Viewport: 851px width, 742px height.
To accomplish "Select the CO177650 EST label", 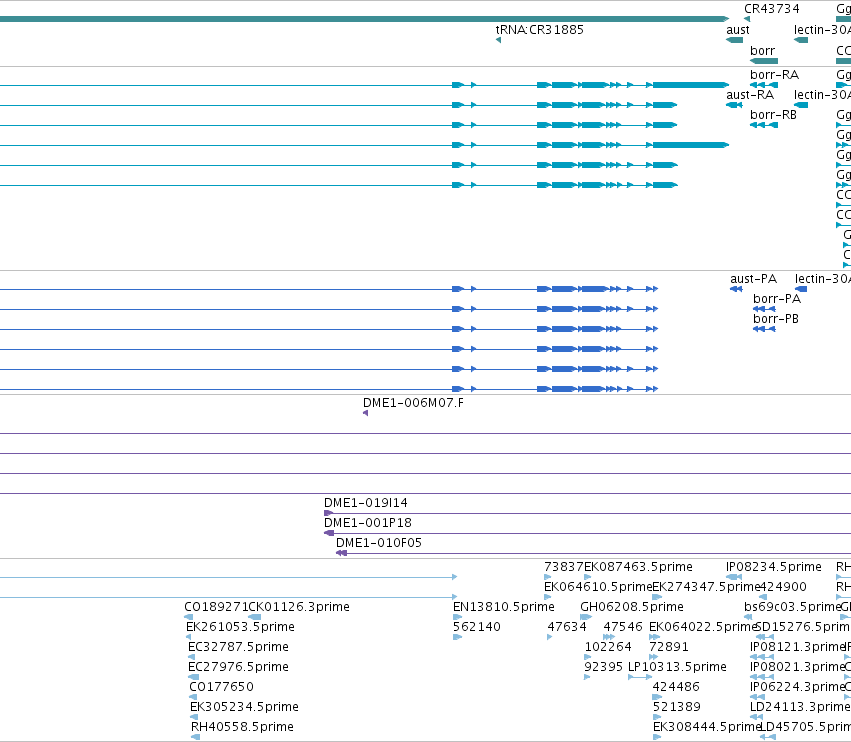I will tap(221, 687).
